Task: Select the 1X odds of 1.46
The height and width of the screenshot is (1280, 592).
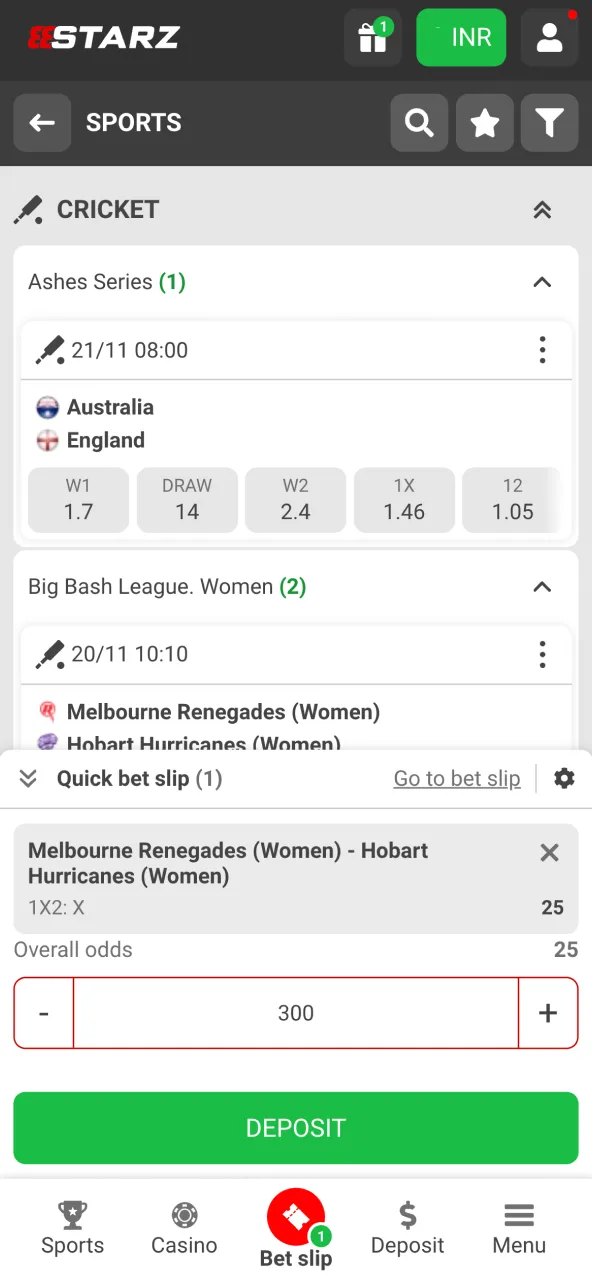Action: pos(404,500)
